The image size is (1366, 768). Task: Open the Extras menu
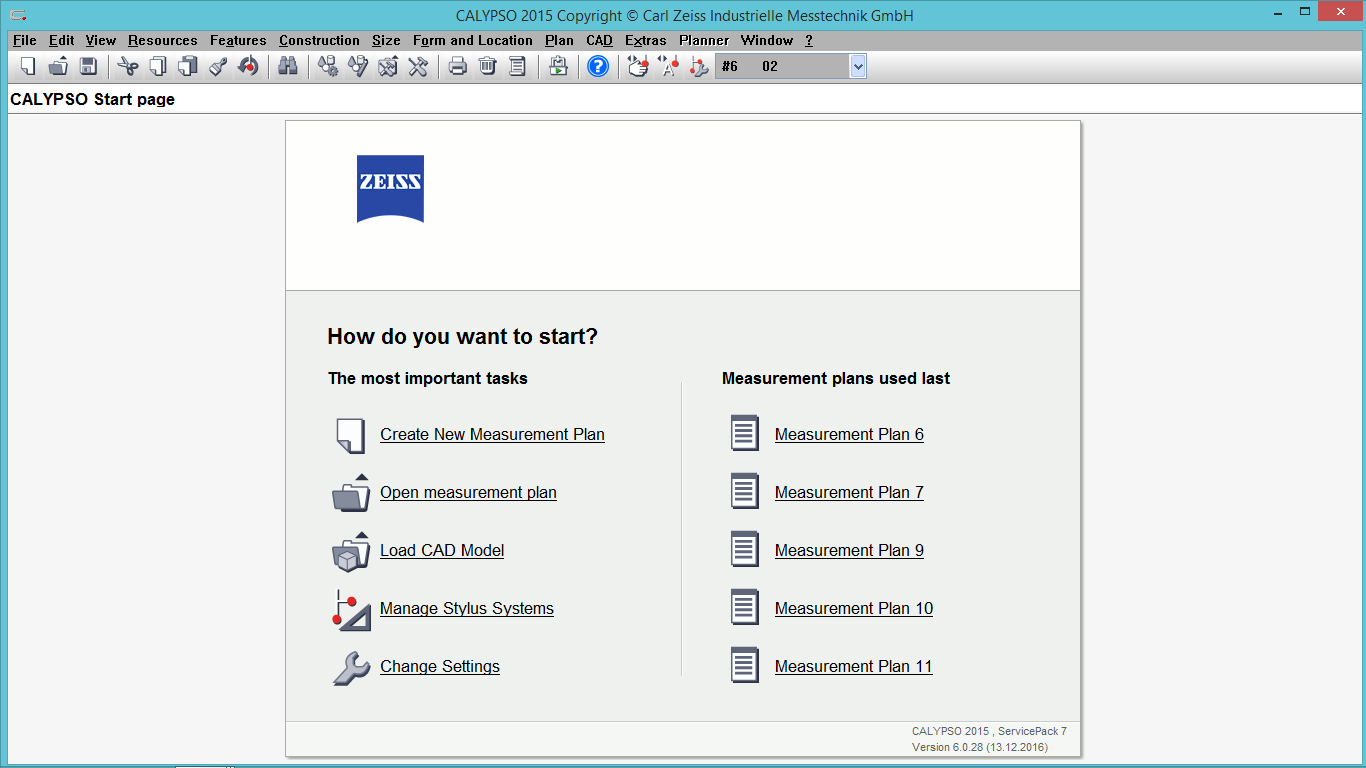point(646,41)
